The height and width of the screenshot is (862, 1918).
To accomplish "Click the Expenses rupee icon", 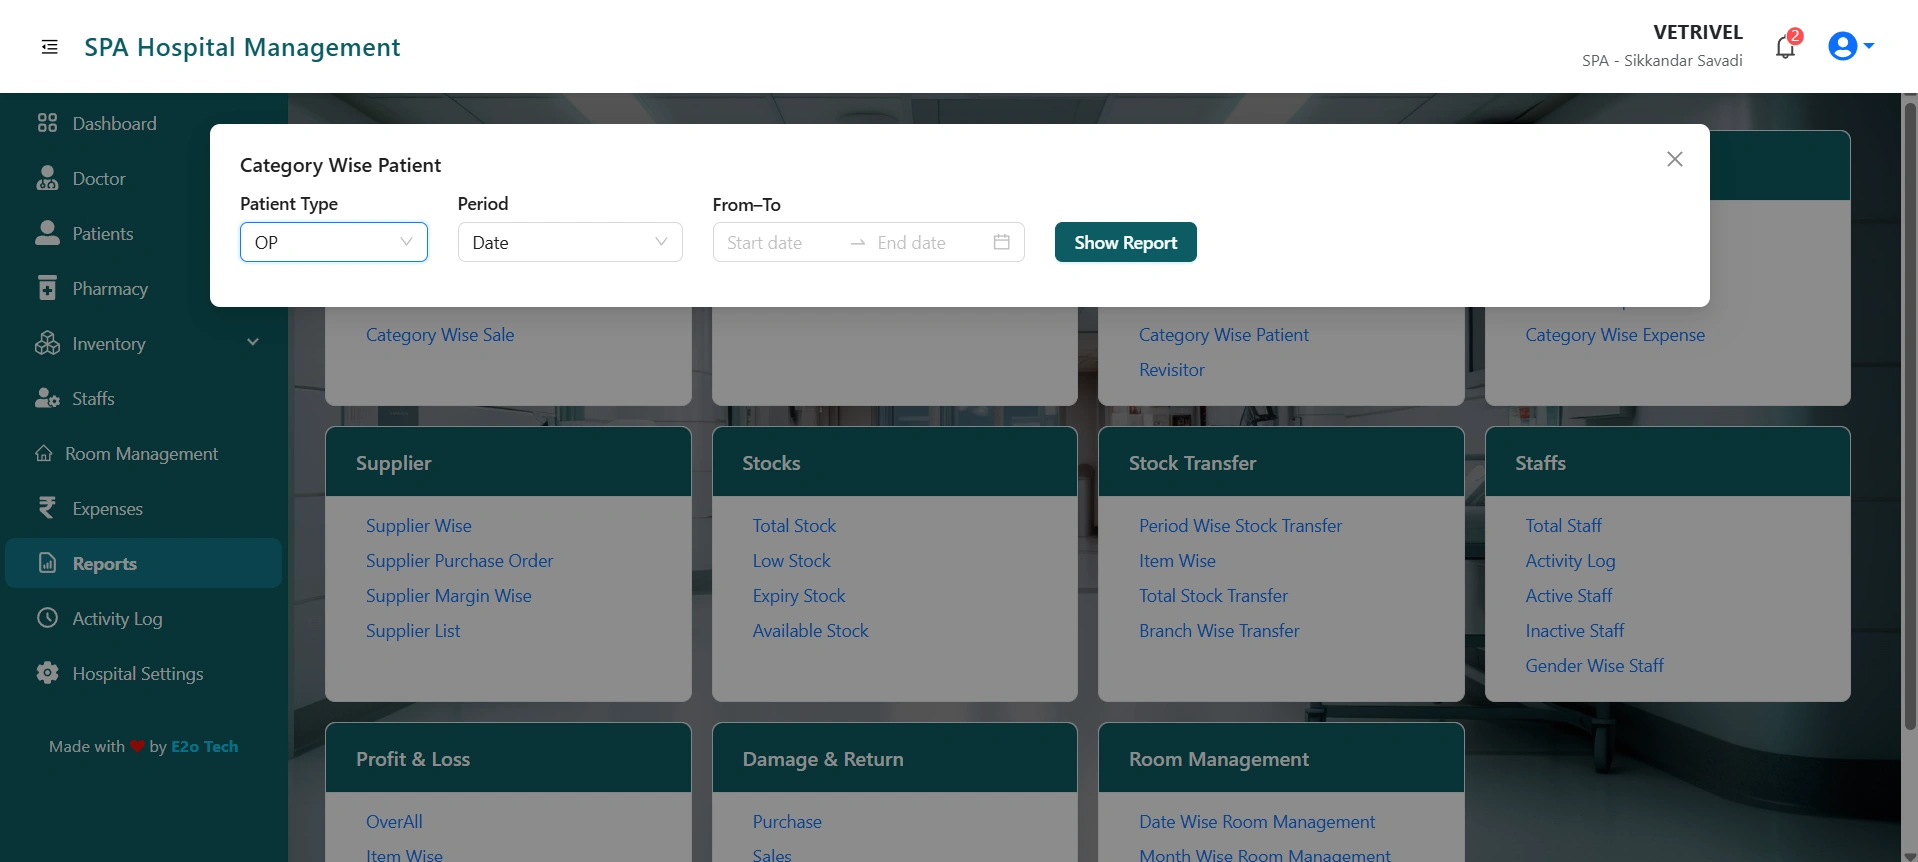I will click(x=47, y=508).
